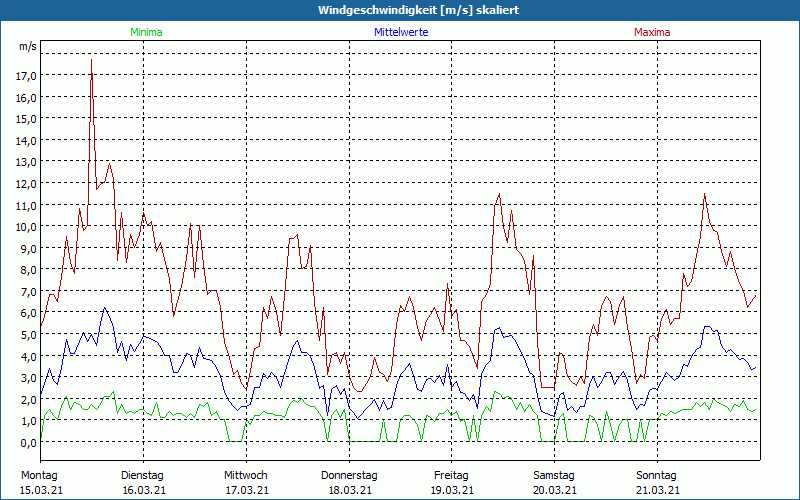The image size is (800, 500).
Task: Click the 9,0 y-axis value
Action: [29, 248]
